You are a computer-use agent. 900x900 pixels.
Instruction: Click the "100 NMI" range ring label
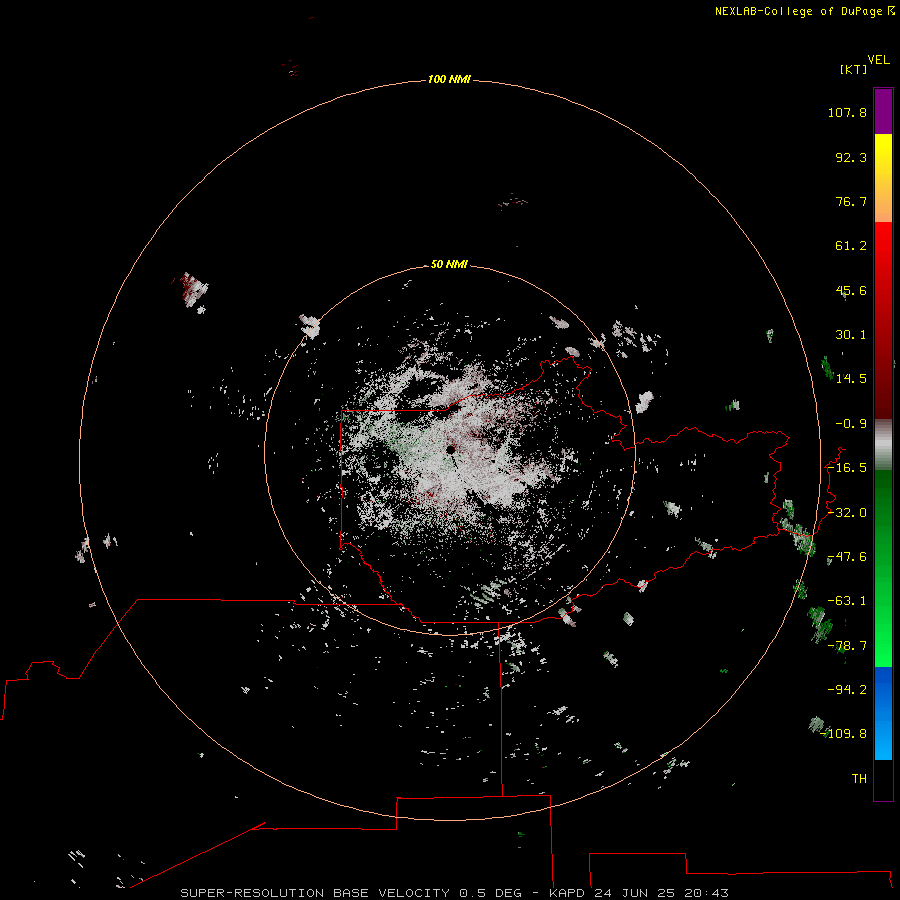click(449, 79)
